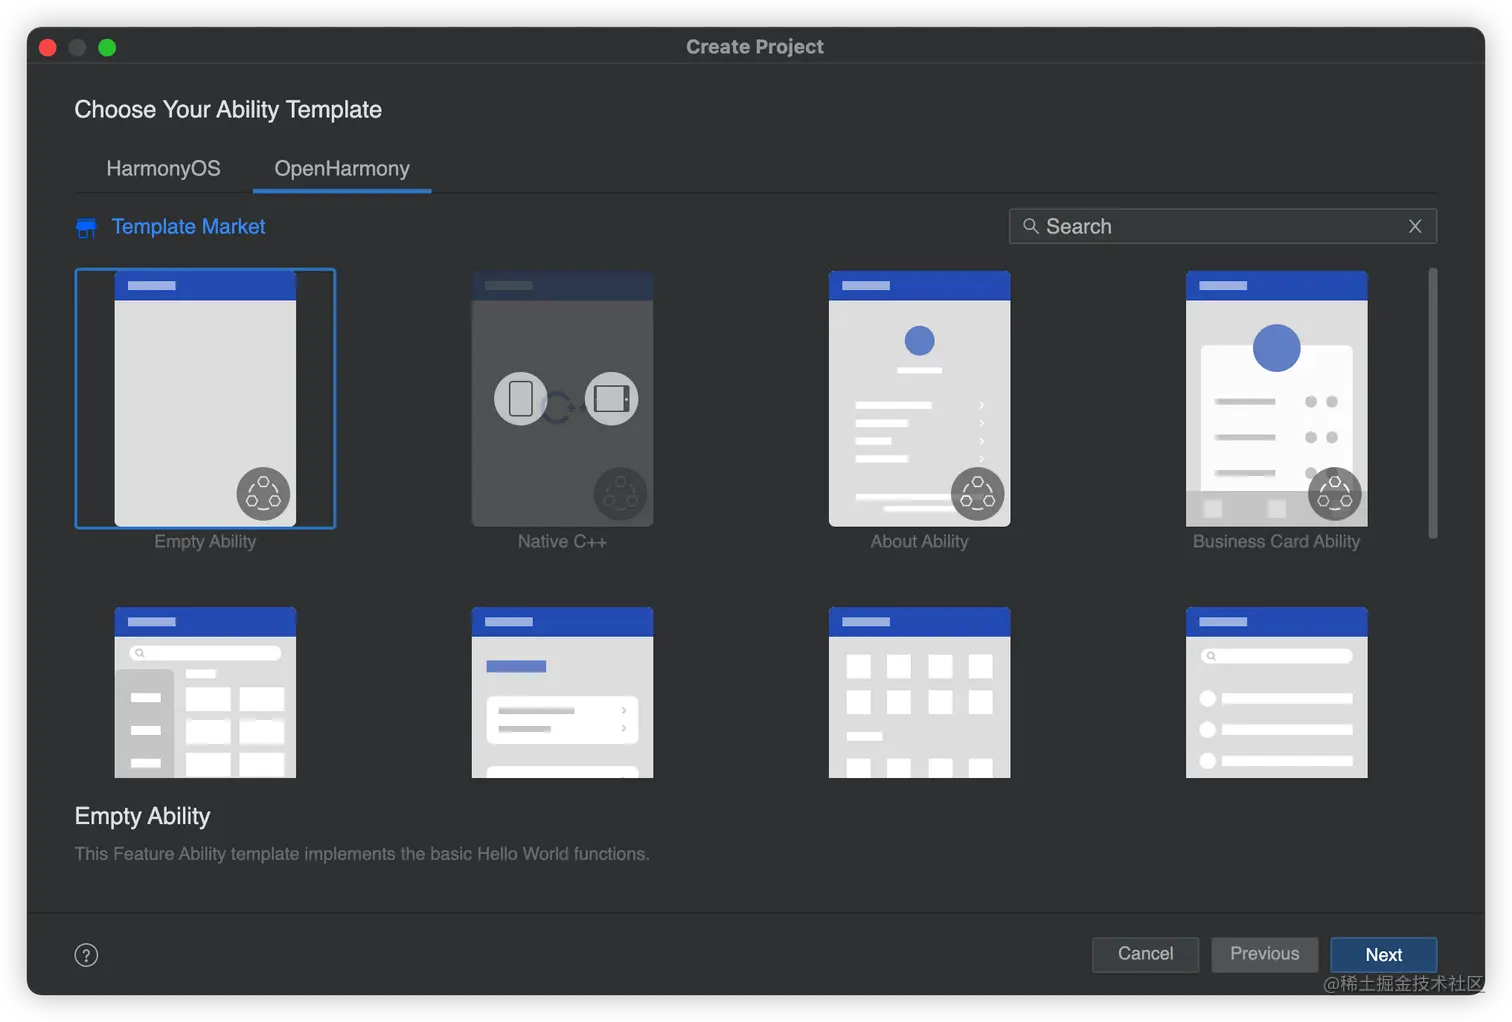Select the search list template with bullets
This screenshot has width=1512, height=1022.
click(1276, 692)
